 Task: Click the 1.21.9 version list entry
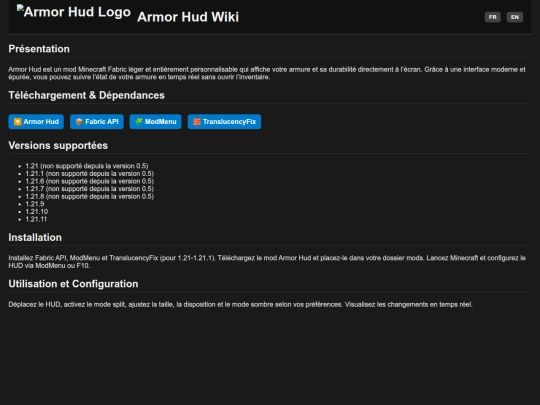(35, 204)
